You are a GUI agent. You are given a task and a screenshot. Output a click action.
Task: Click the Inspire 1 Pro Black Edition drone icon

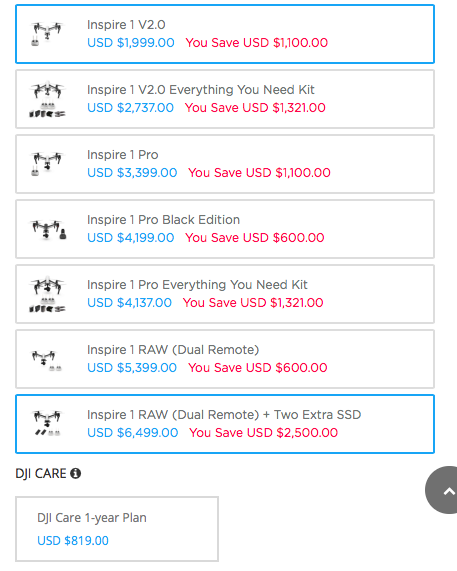(49, 229)
